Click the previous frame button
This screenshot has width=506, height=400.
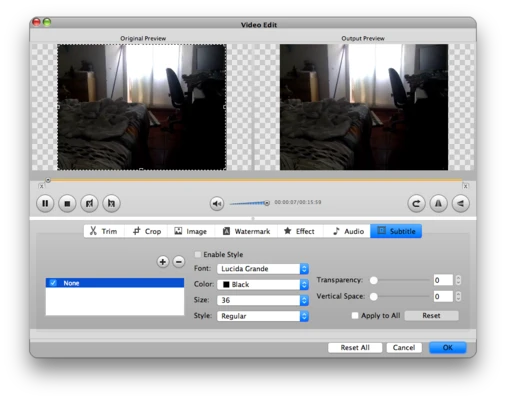89,203
